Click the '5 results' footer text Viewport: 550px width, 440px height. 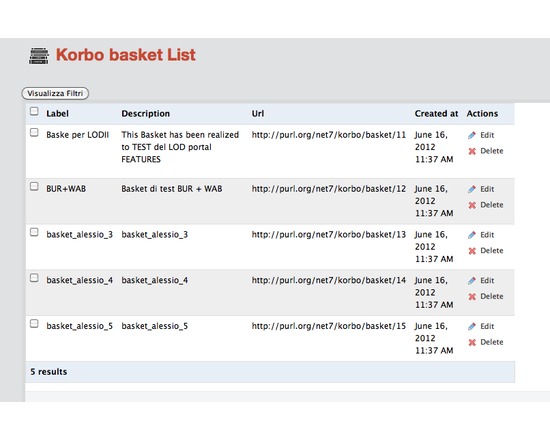coord(48,372)
